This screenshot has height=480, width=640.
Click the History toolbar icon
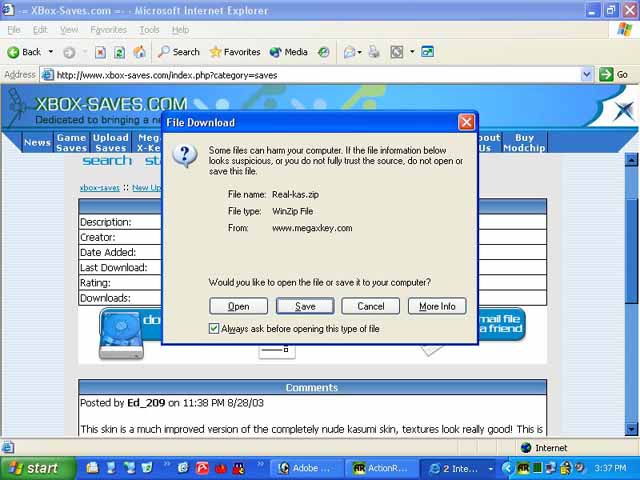point(324,52)
